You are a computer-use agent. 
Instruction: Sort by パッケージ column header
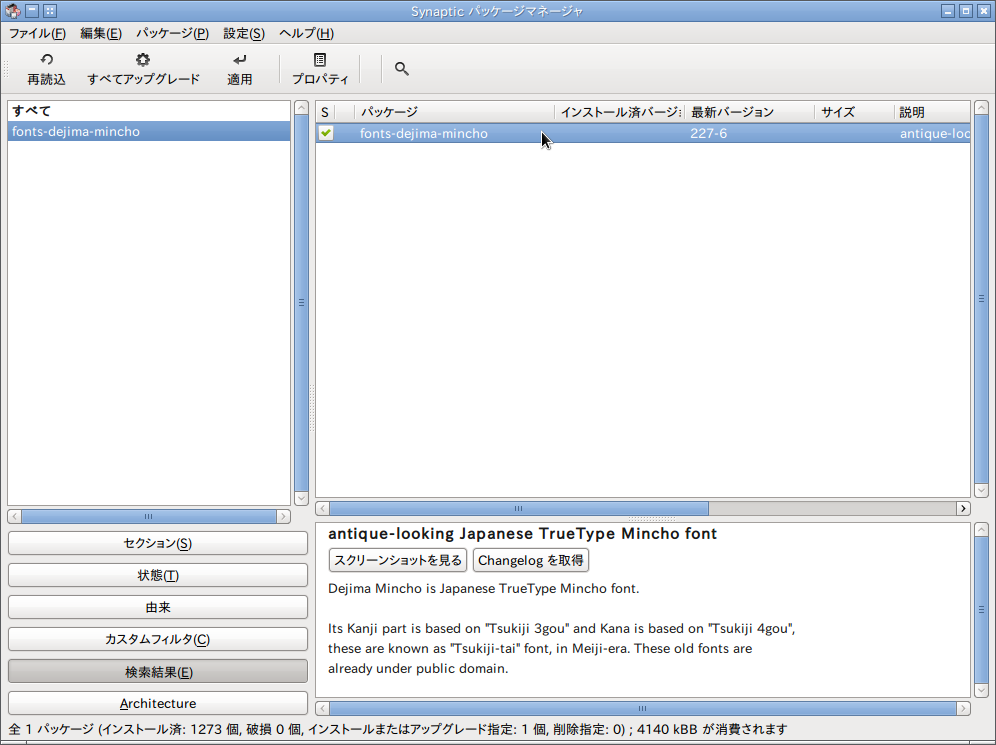pos(454,112)
